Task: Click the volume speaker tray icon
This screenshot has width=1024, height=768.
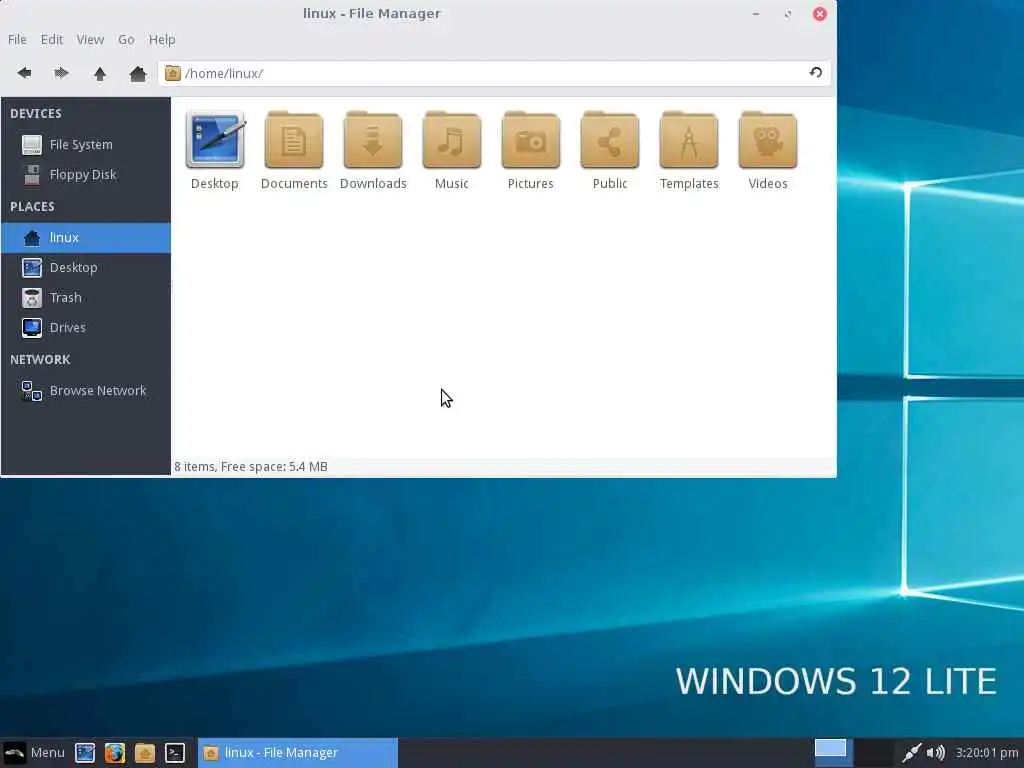Action: coord(936,753)
